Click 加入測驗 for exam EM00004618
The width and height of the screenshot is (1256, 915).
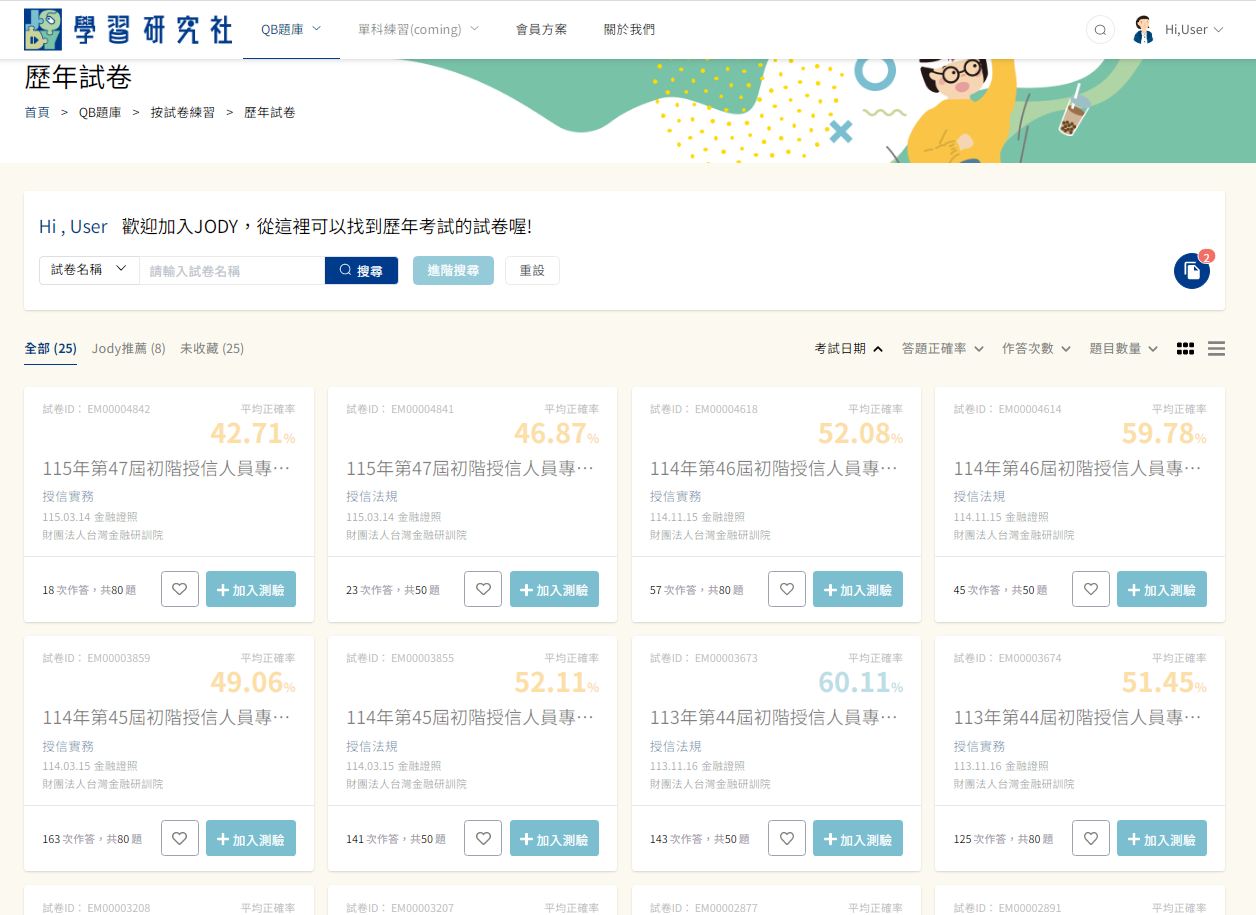(x=858, y=589)
